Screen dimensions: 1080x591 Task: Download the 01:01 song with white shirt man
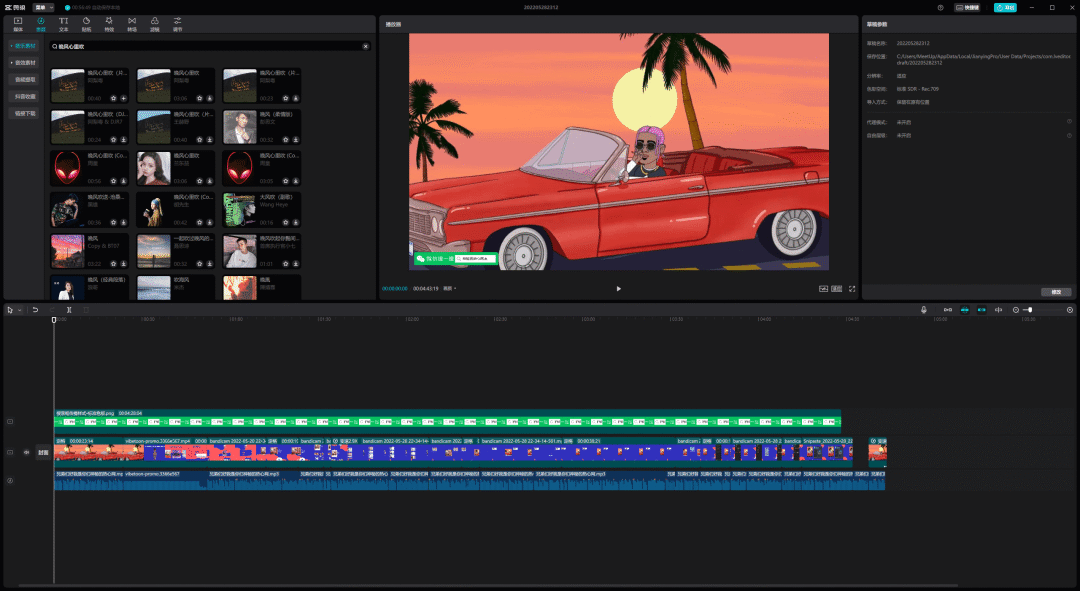[295, 264]
